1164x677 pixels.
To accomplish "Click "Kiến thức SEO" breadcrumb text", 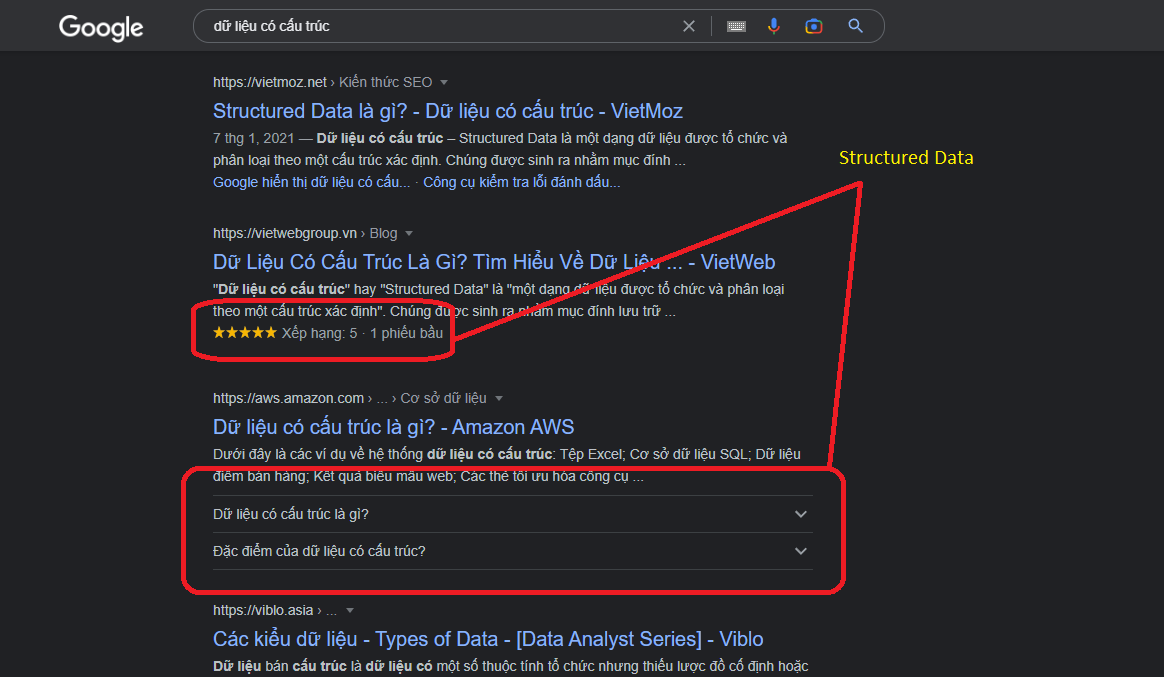I will pos(385,82).
